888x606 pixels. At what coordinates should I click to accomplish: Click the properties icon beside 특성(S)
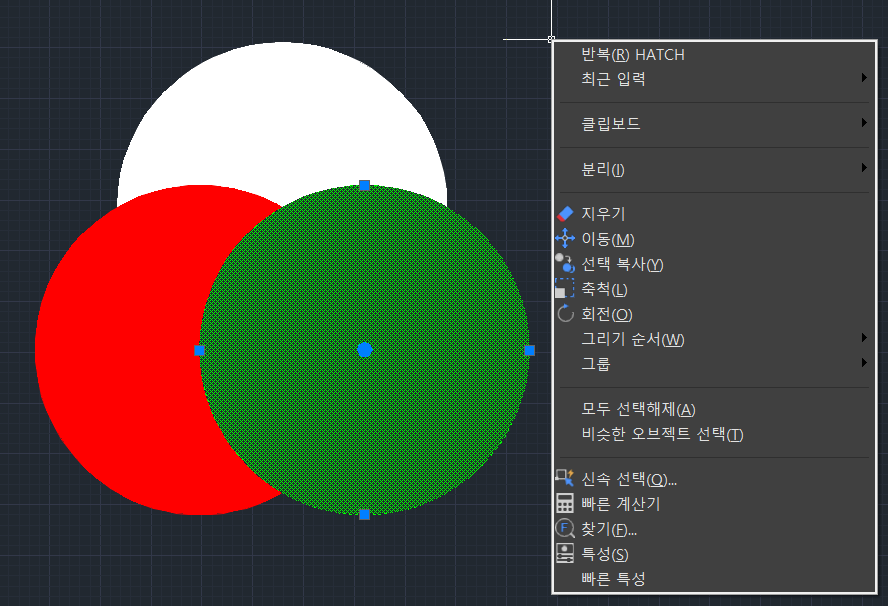tap(565, 553)
